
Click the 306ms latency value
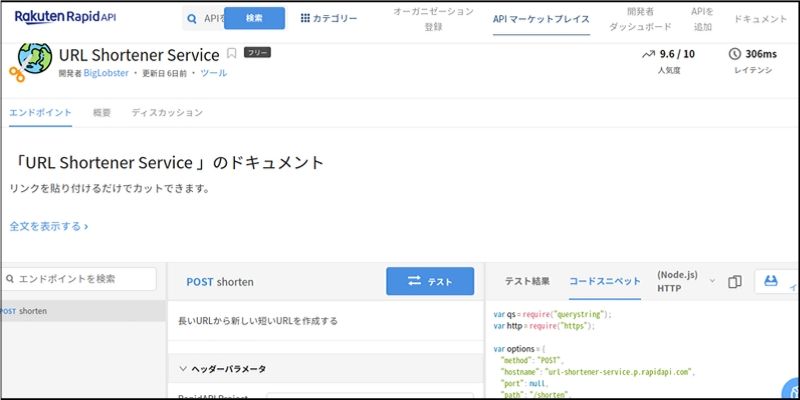coord(761,54)
